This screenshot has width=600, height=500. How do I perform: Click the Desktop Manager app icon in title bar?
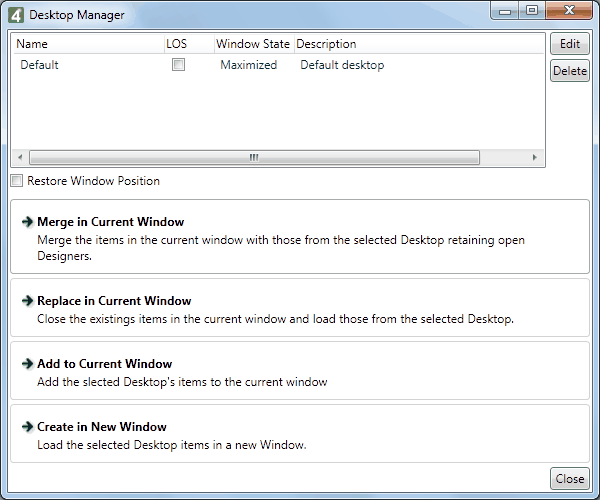(x=16, y=15)
